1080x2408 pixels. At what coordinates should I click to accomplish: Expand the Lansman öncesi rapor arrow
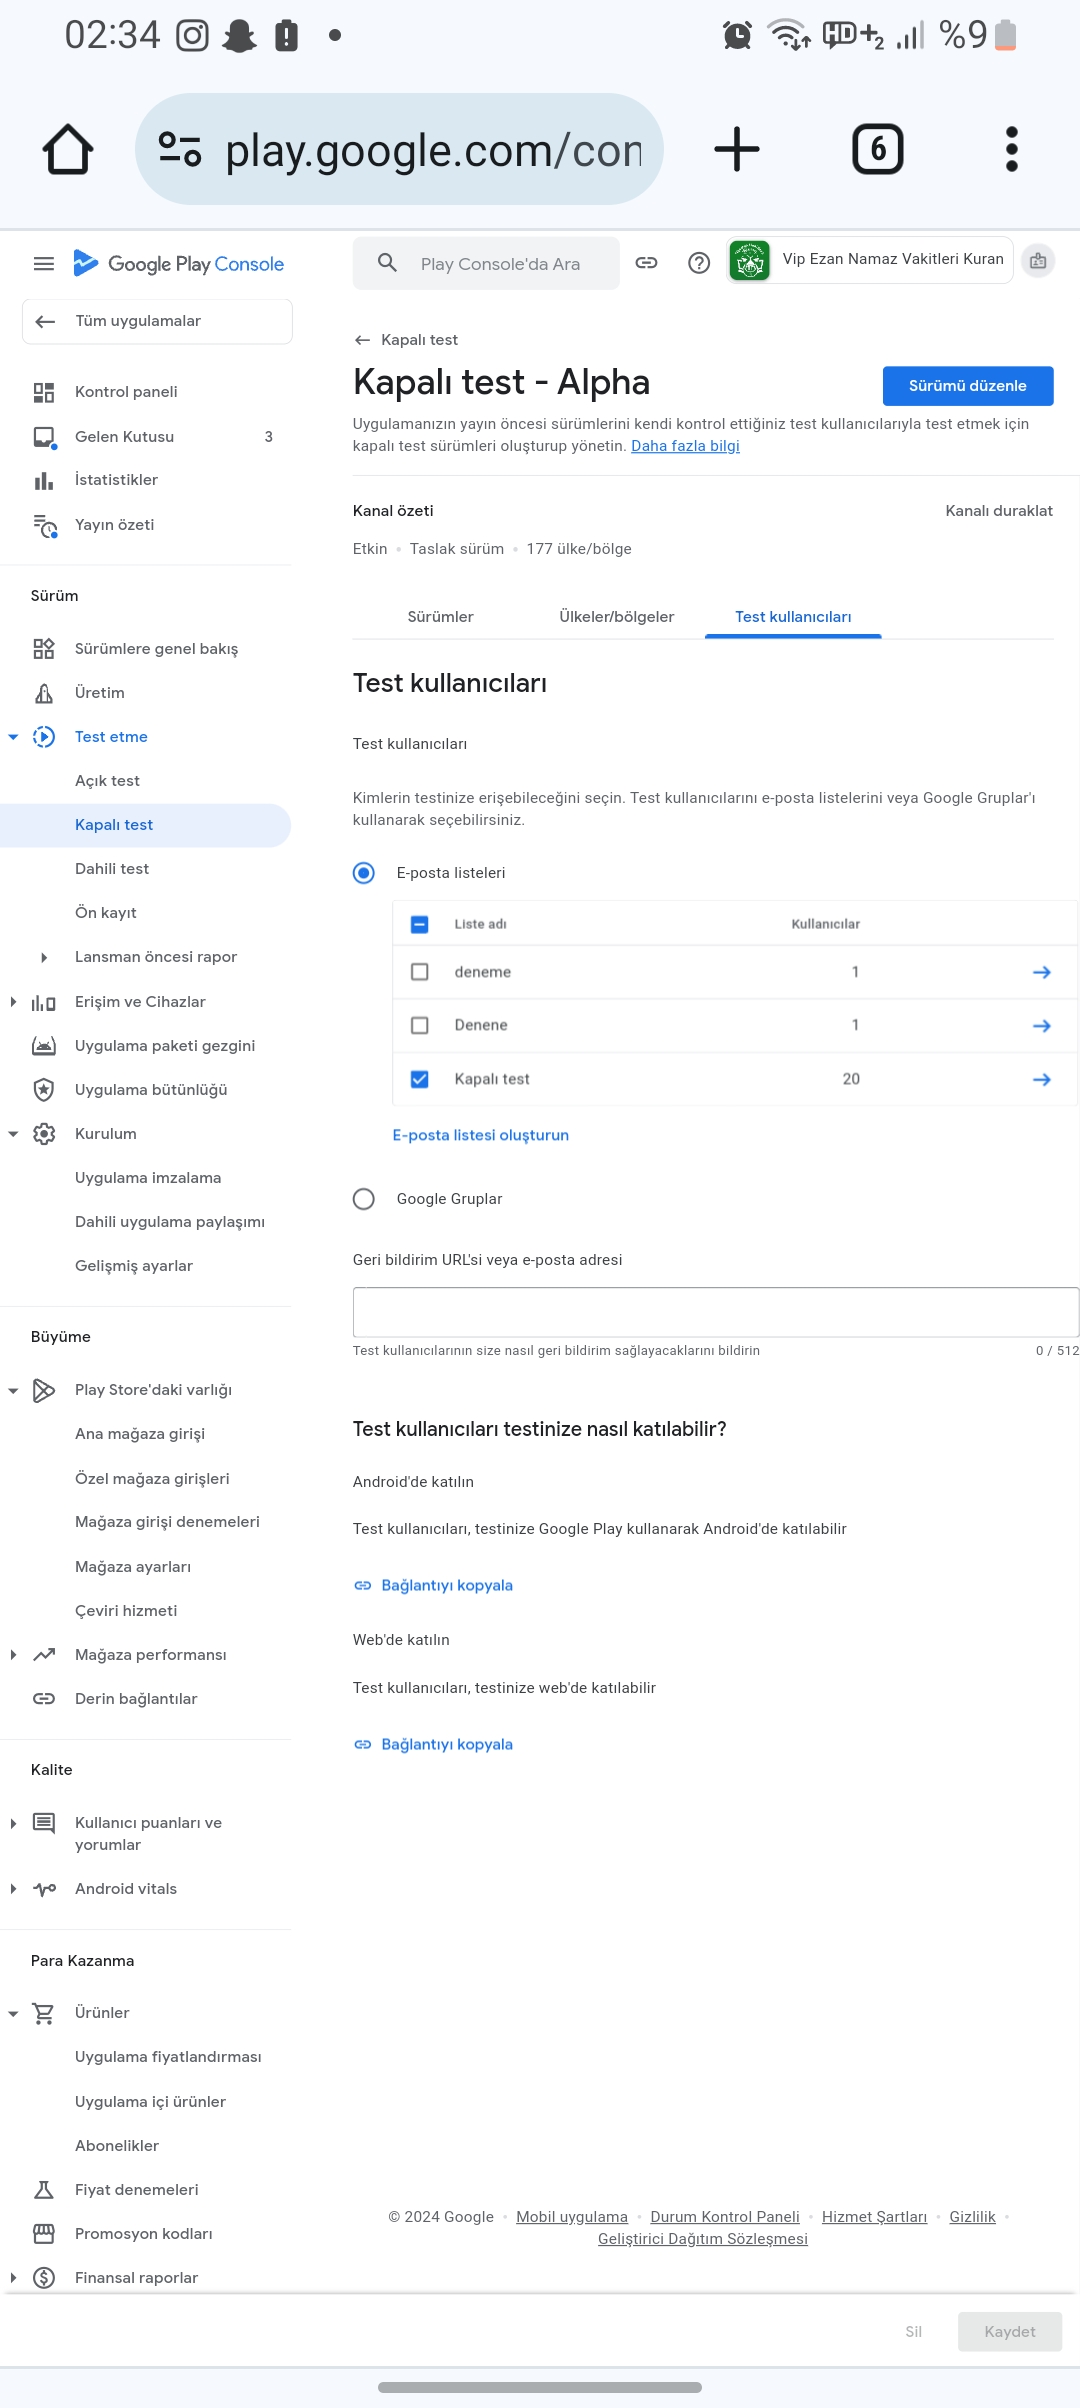point(44,958)
